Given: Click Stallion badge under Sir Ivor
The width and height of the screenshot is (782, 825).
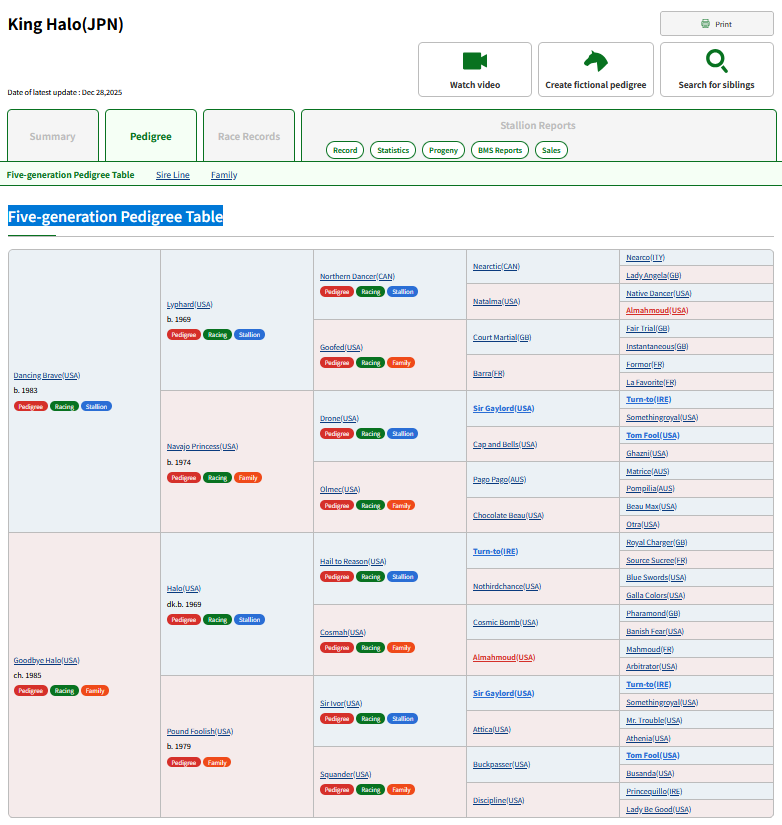Looking at the screenshot, I should tap(403, 719).
